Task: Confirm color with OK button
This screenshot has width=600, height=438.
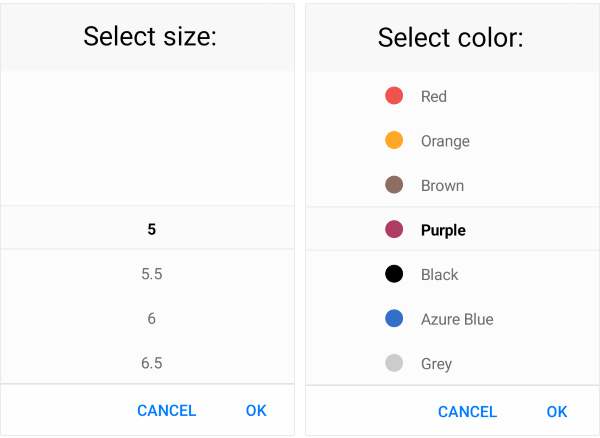Action: (557, 411)
